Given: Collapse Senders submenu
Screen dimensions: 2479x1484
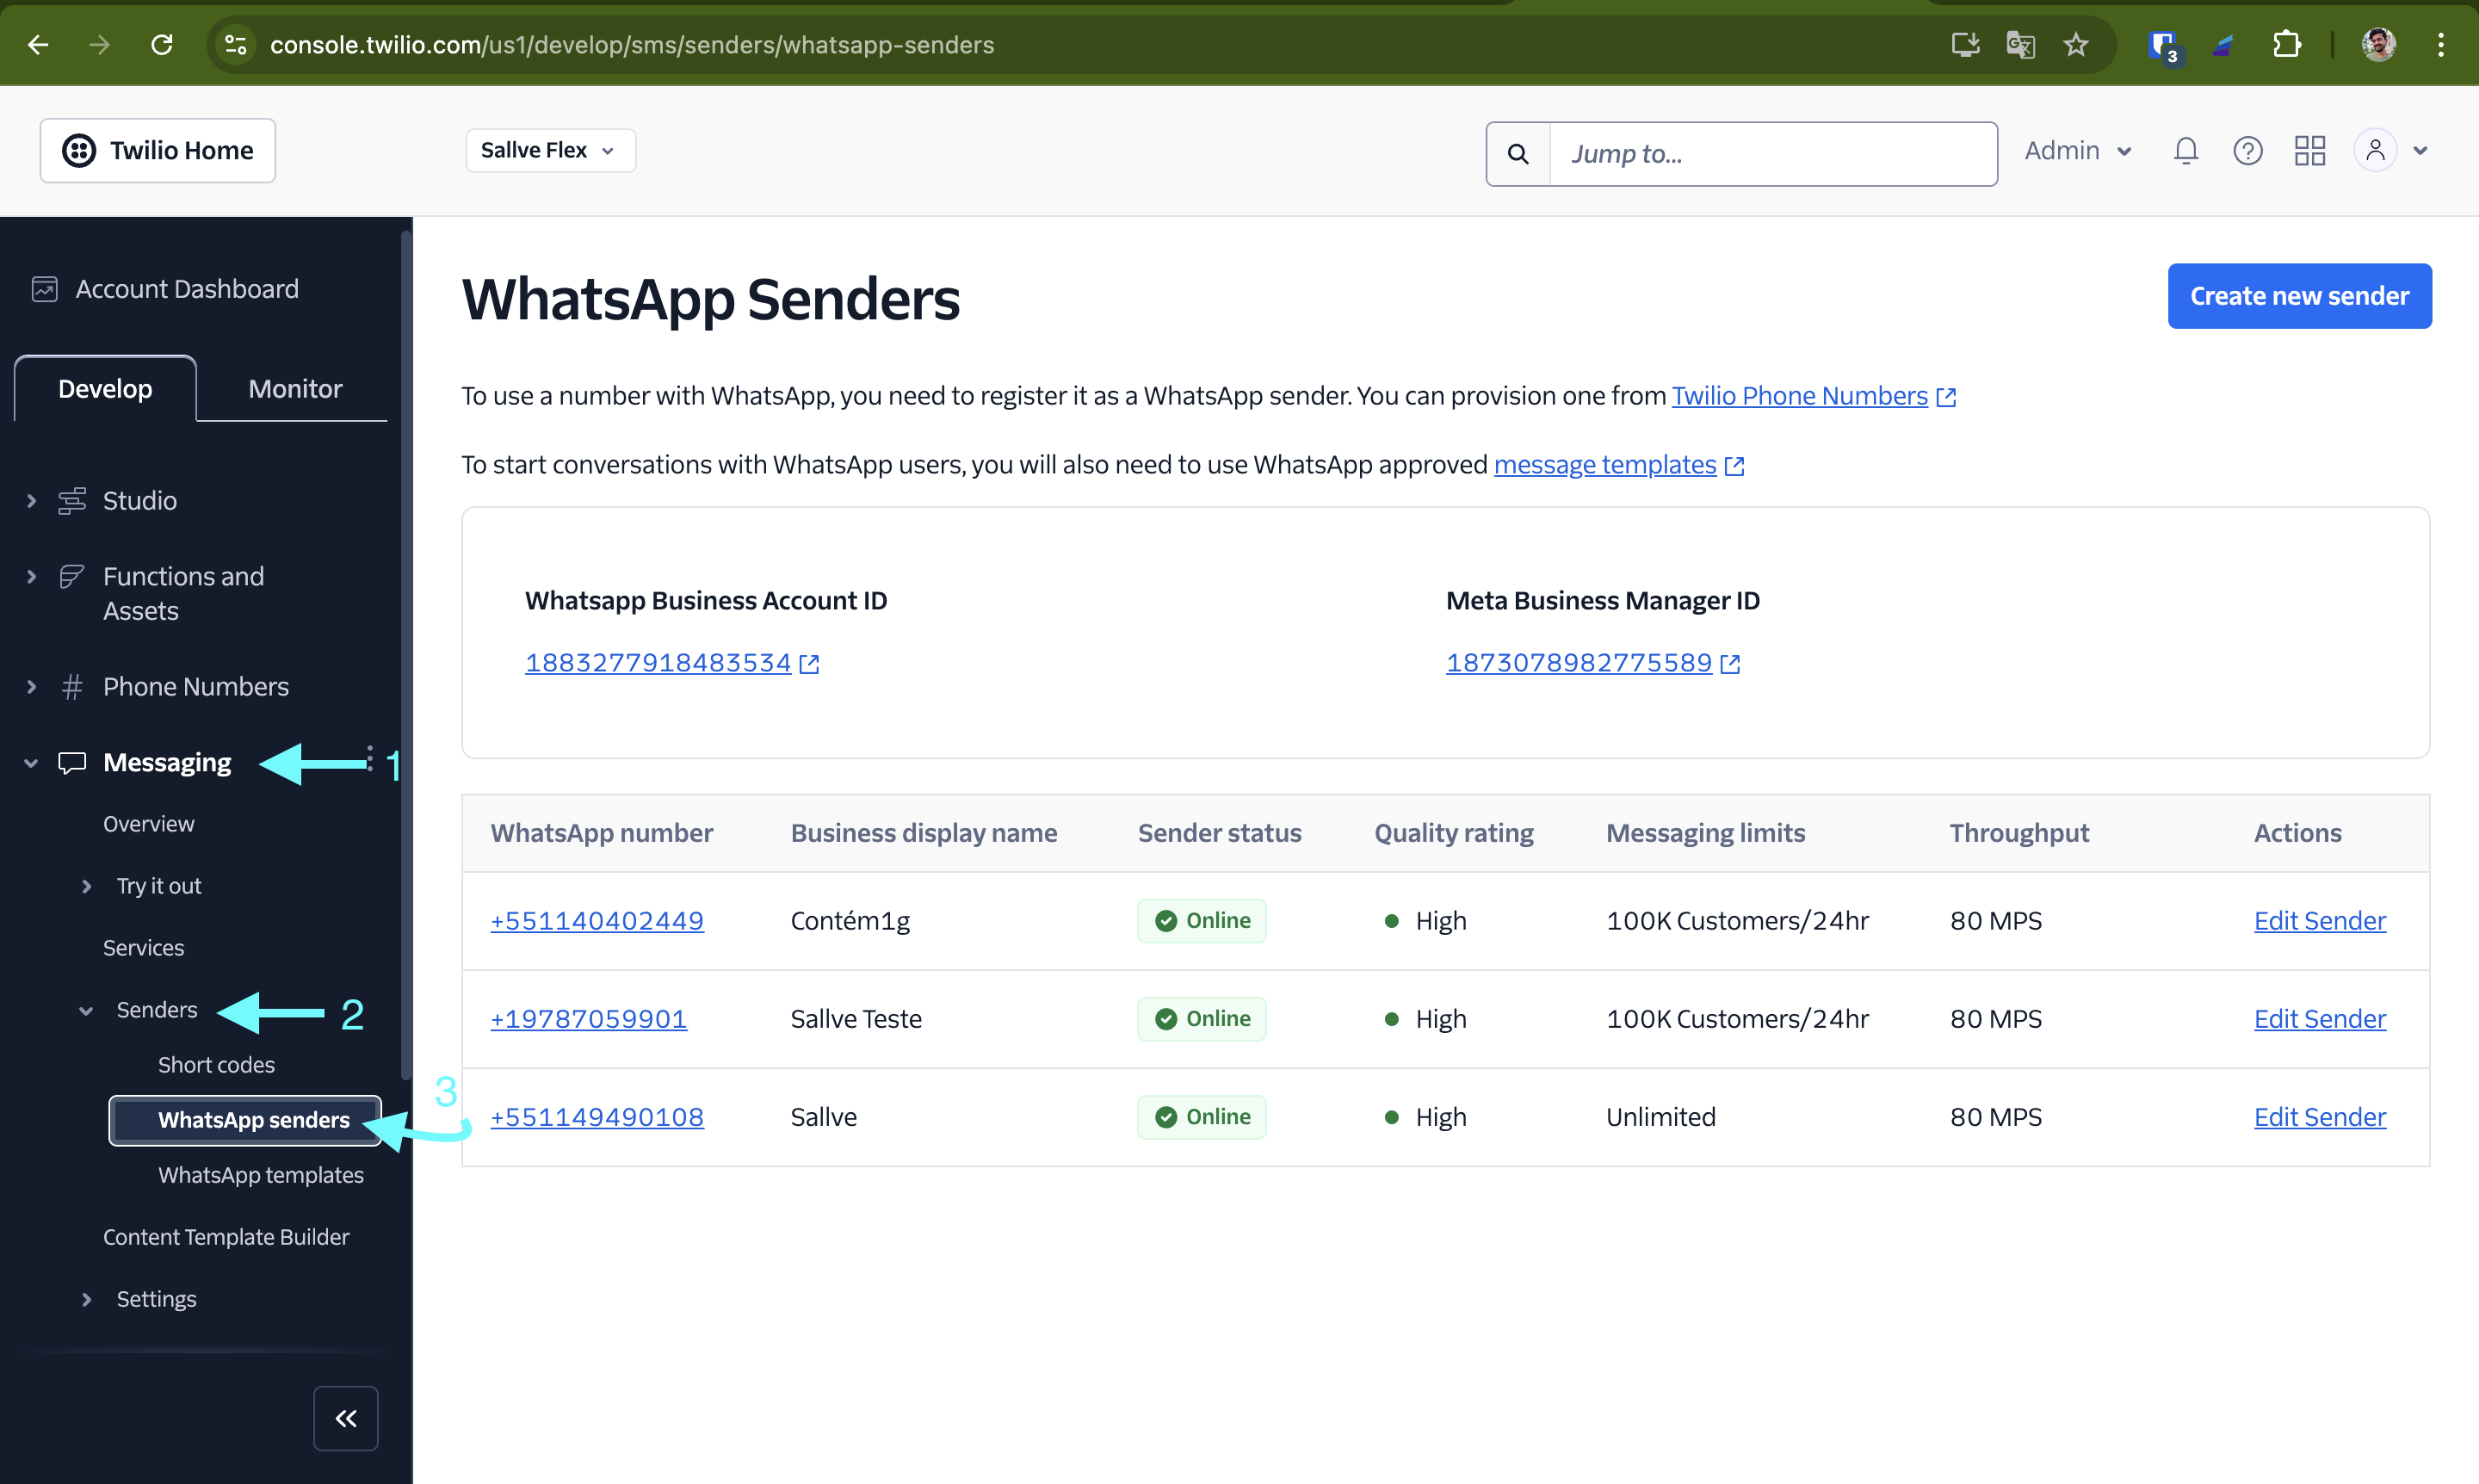Looking at the screenshot, I should [x=86, y=1010].
